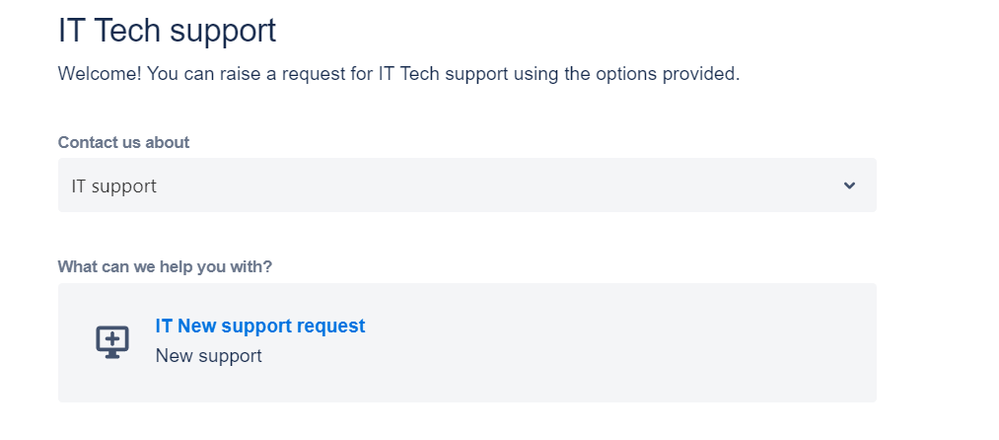The width and height of the screenshot is (999, 440).
Task: Click the middle of the Contact dropdown box
Action: [467, 185]
